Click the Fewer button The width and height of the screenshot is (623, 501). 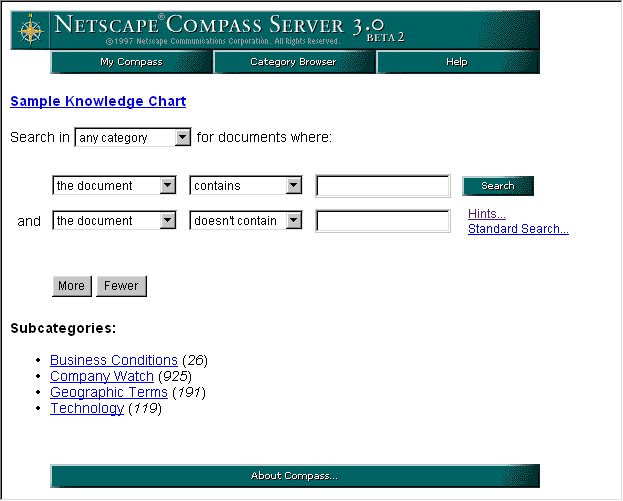122,286
